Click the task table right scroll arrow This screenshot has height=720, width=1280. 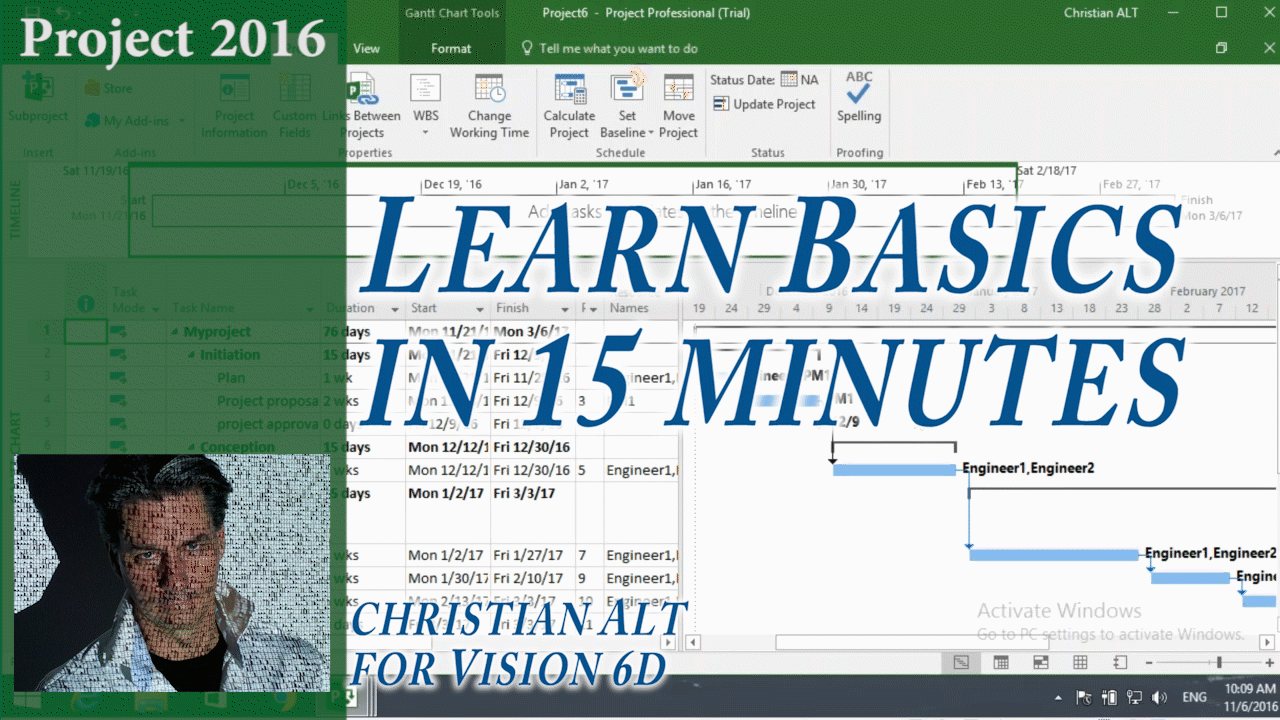point(669,642)
